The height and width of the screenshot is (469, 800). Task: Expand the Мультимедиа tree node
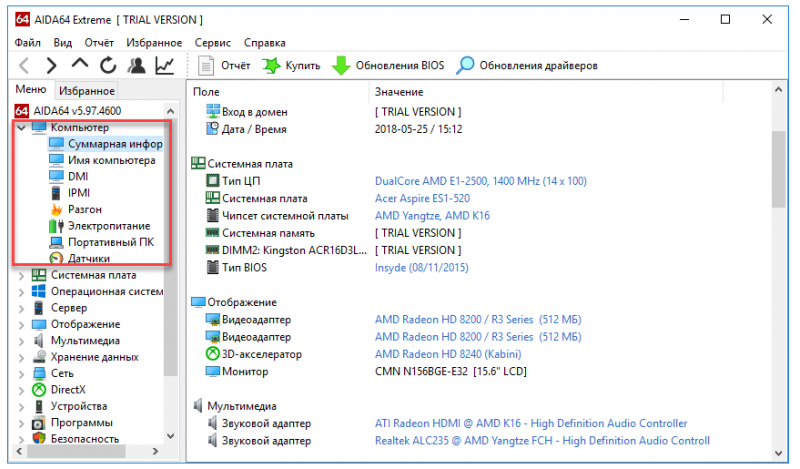[21, 341]
